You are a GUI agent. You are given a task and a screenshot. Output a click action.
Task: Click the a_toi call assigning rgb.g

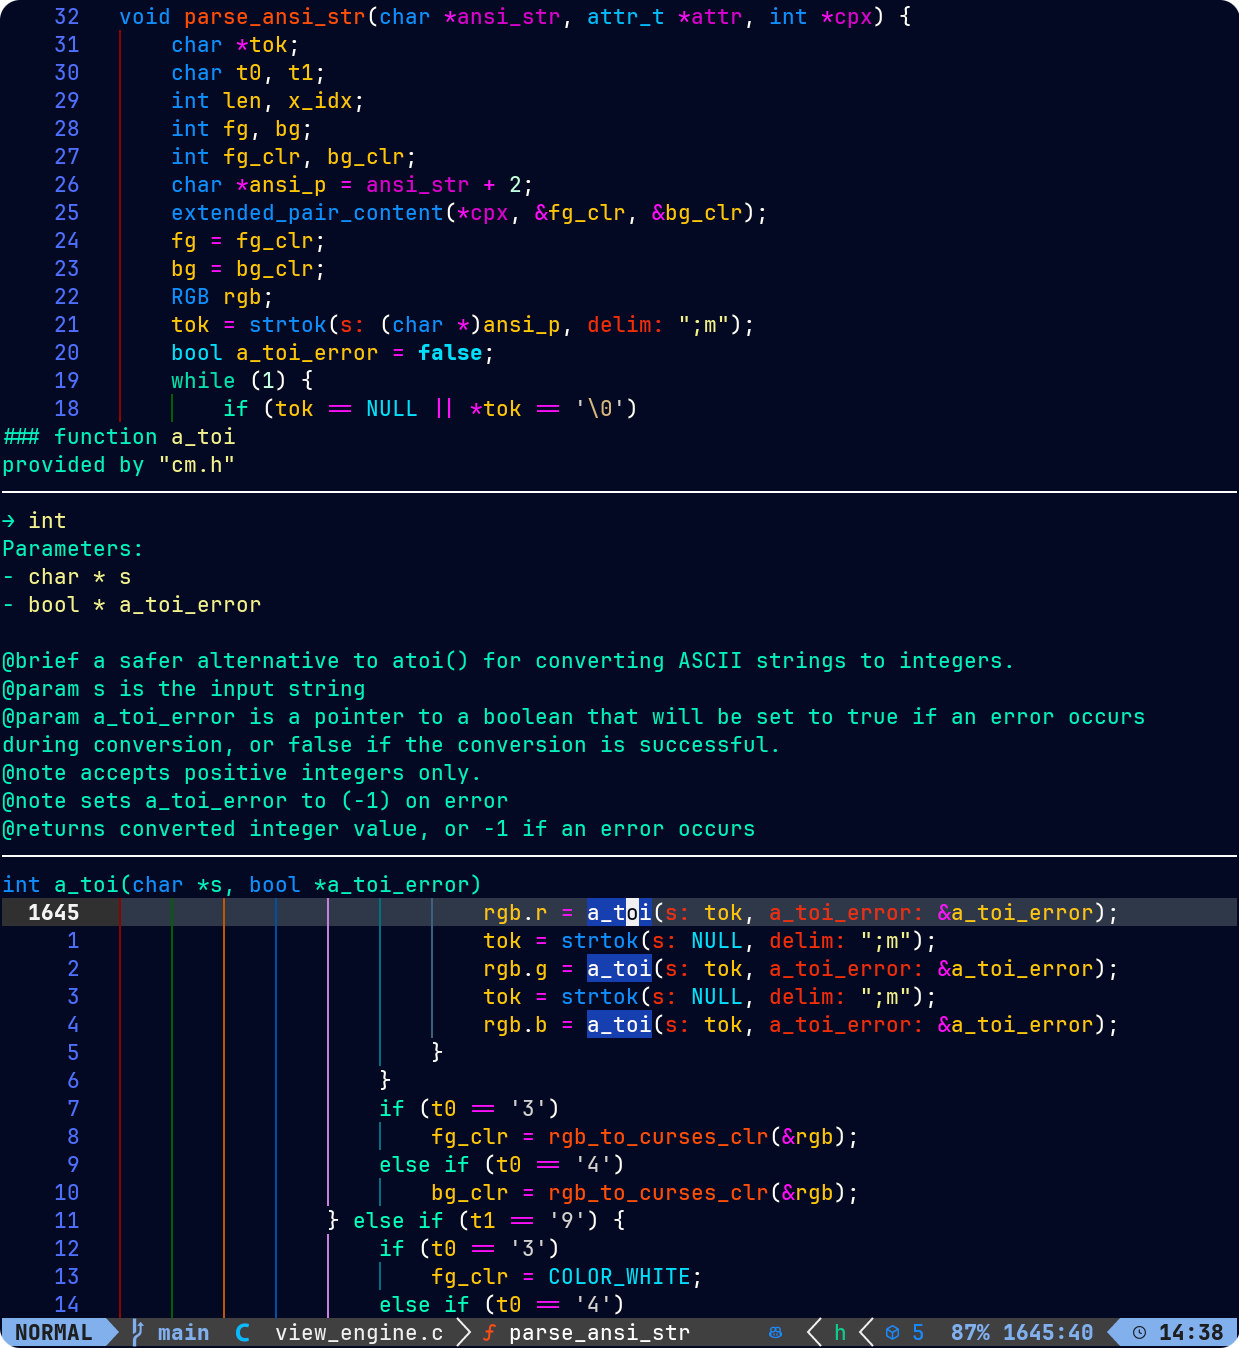click(619, 969)
